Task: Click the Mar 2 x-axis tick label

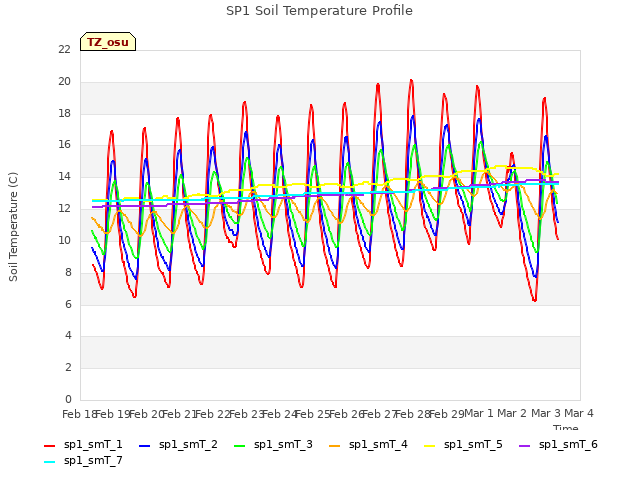Action: click(512, 413)
